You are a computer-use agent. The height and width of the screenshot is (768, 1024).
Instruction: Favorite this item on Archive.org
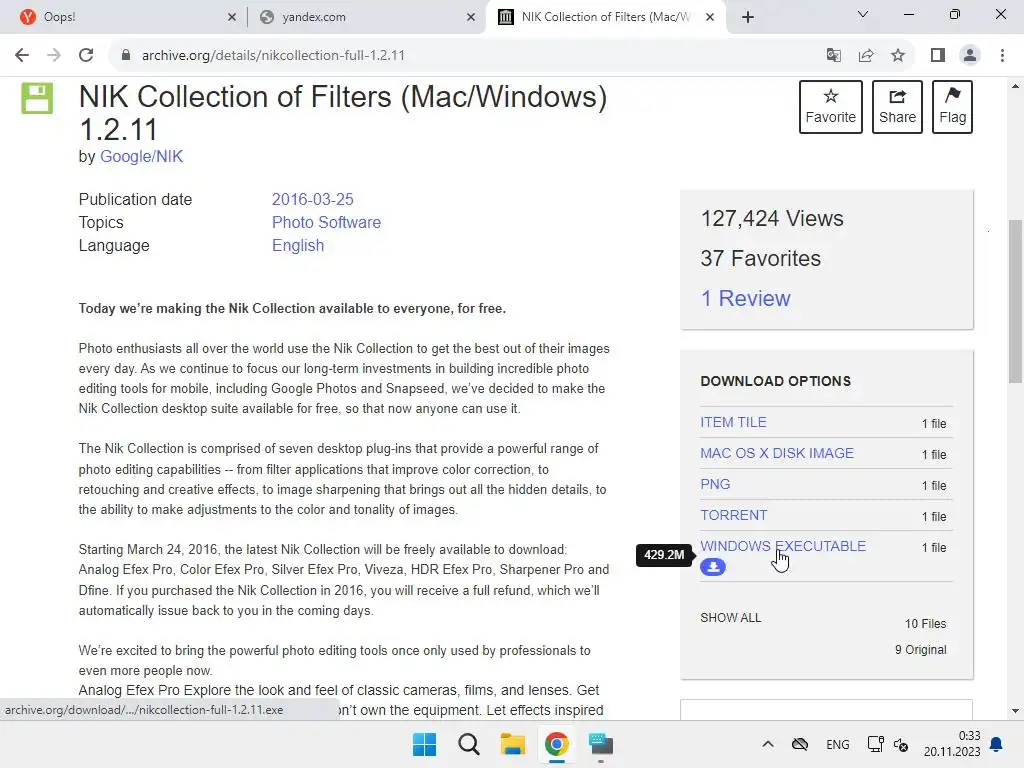831,107
